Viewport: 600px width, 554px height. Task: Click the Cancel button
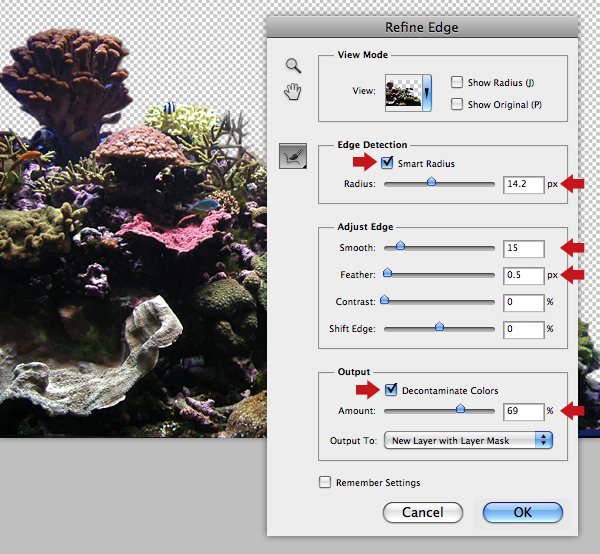(423, 512)
